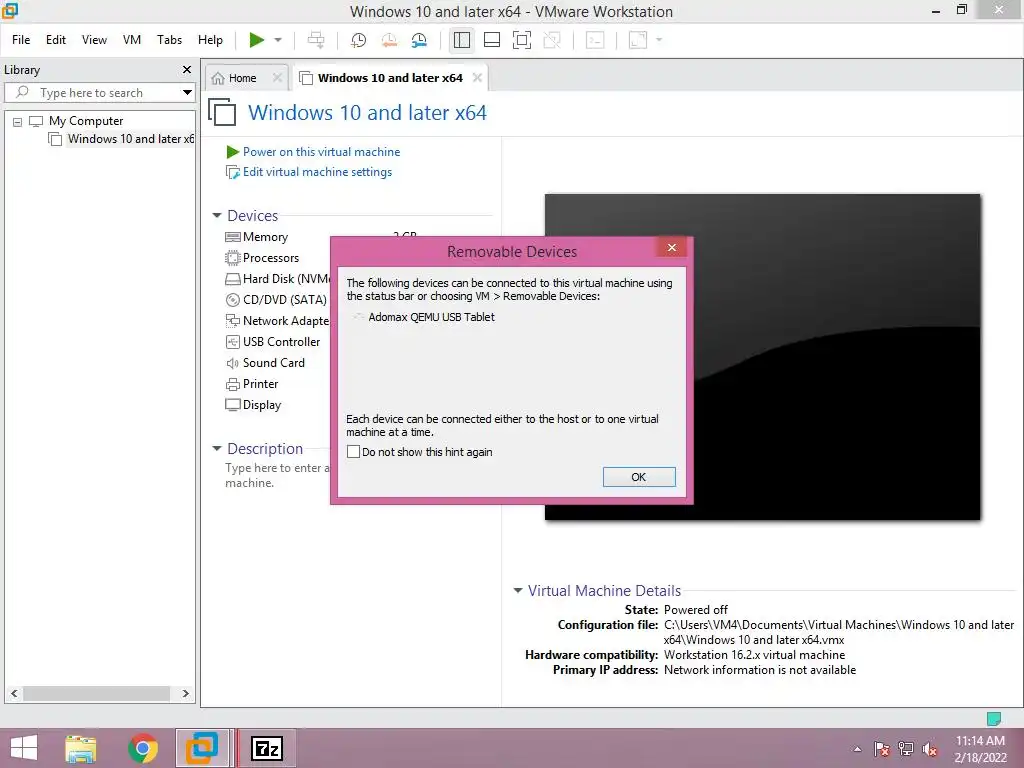Screen dimensions: 1024x768
Task: Close the Removable Devices dialog
Action: pos(671,248)
